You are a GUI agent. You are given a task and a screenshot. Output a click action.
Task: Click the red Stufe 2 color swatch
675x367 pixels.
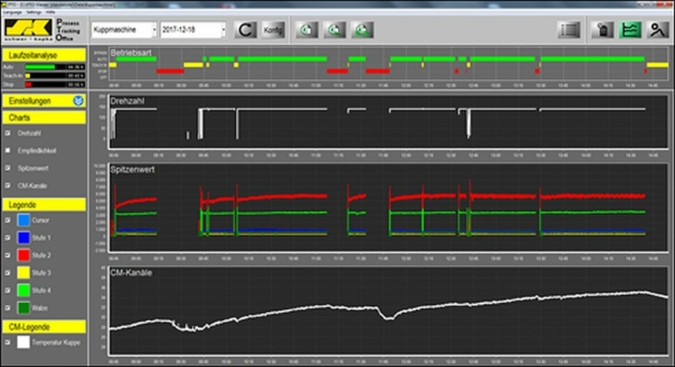(24, 255)
